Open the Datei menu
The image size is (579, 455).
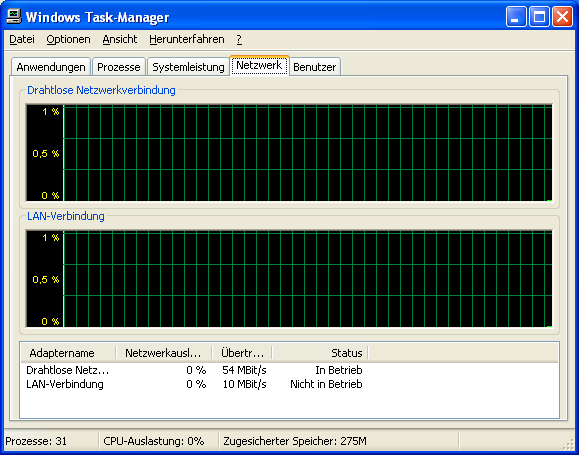click(x=22, y=39)
